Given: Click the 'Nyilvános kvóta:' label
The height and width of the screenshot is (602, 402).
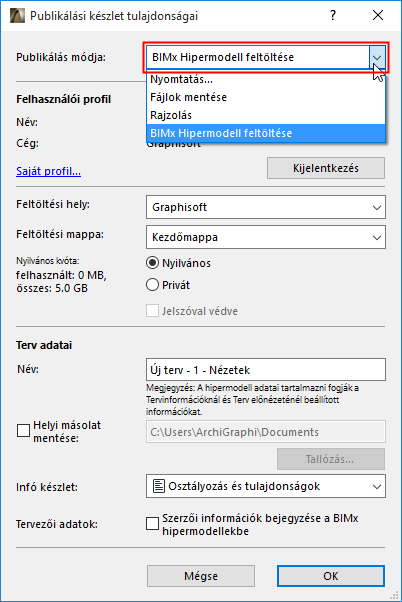Looking at the screenshot, I should pyautogui.click(x=48, y=261).
